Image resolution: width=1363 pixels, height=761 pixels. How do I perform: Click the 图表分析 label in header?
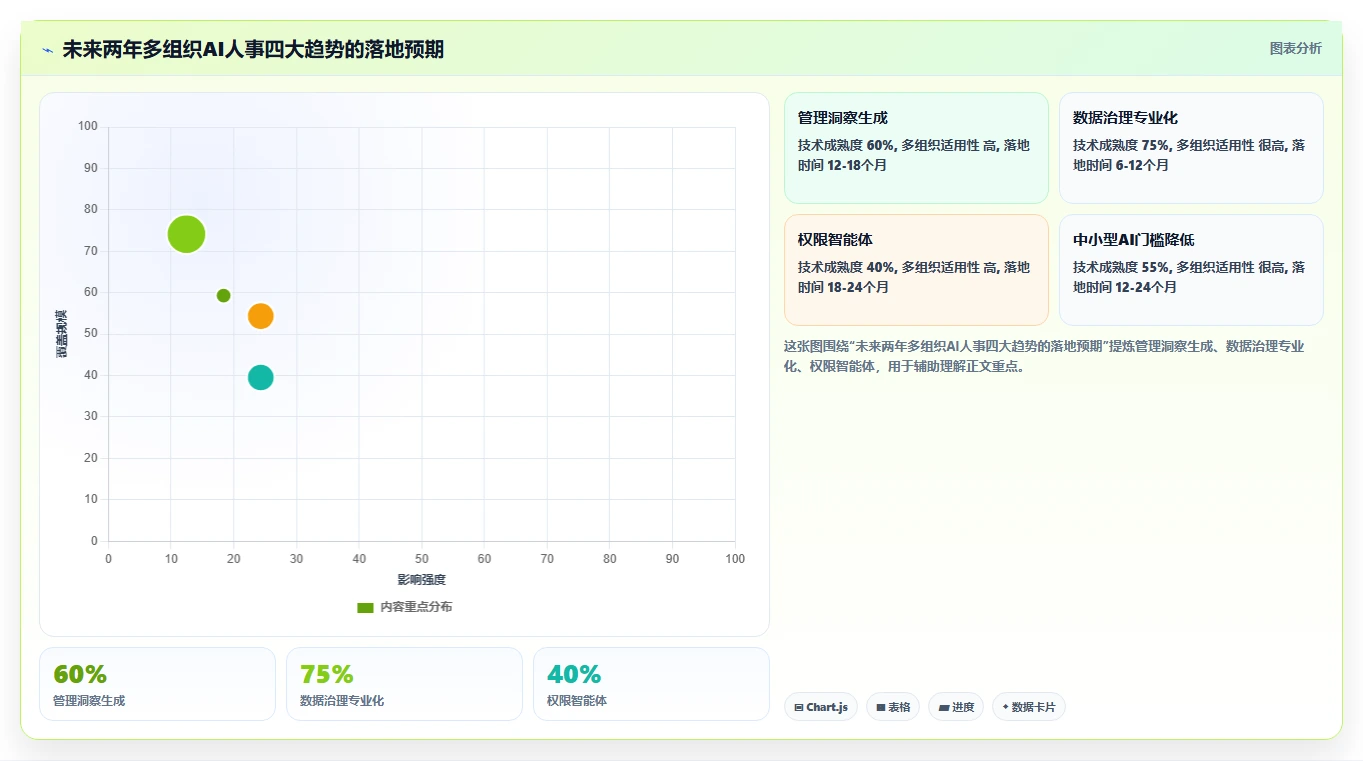pos(1295,49)
